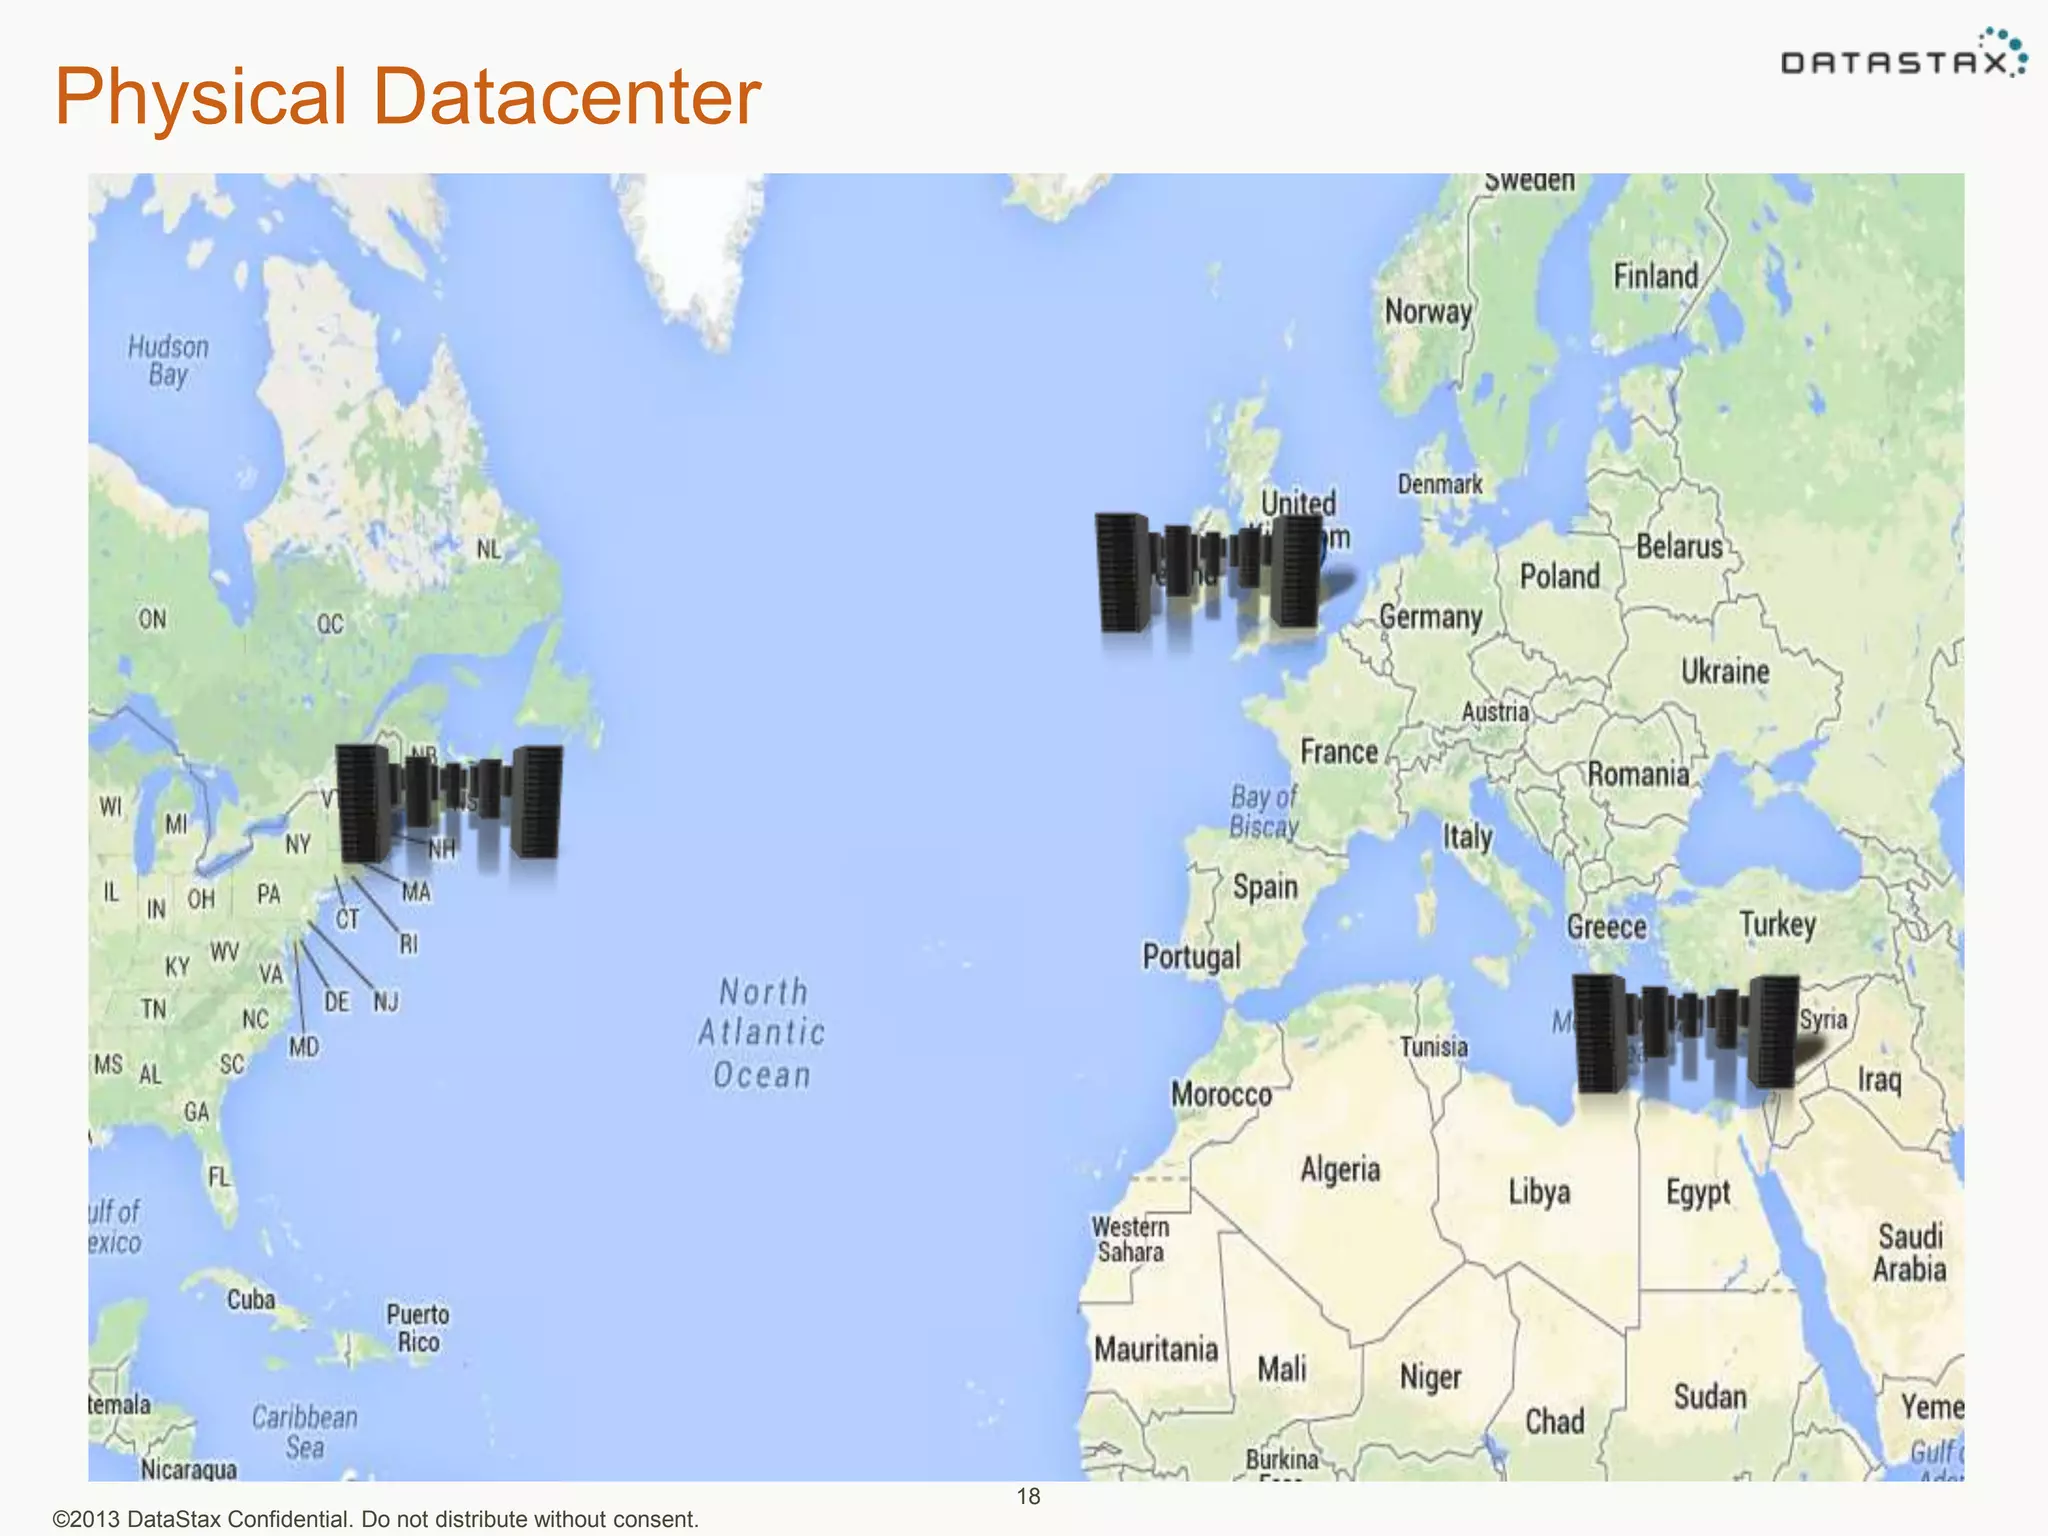This screenshot has height=1536, width=2048.
Task: Click the 'Austria' map label
Action: coord(1495,711)
